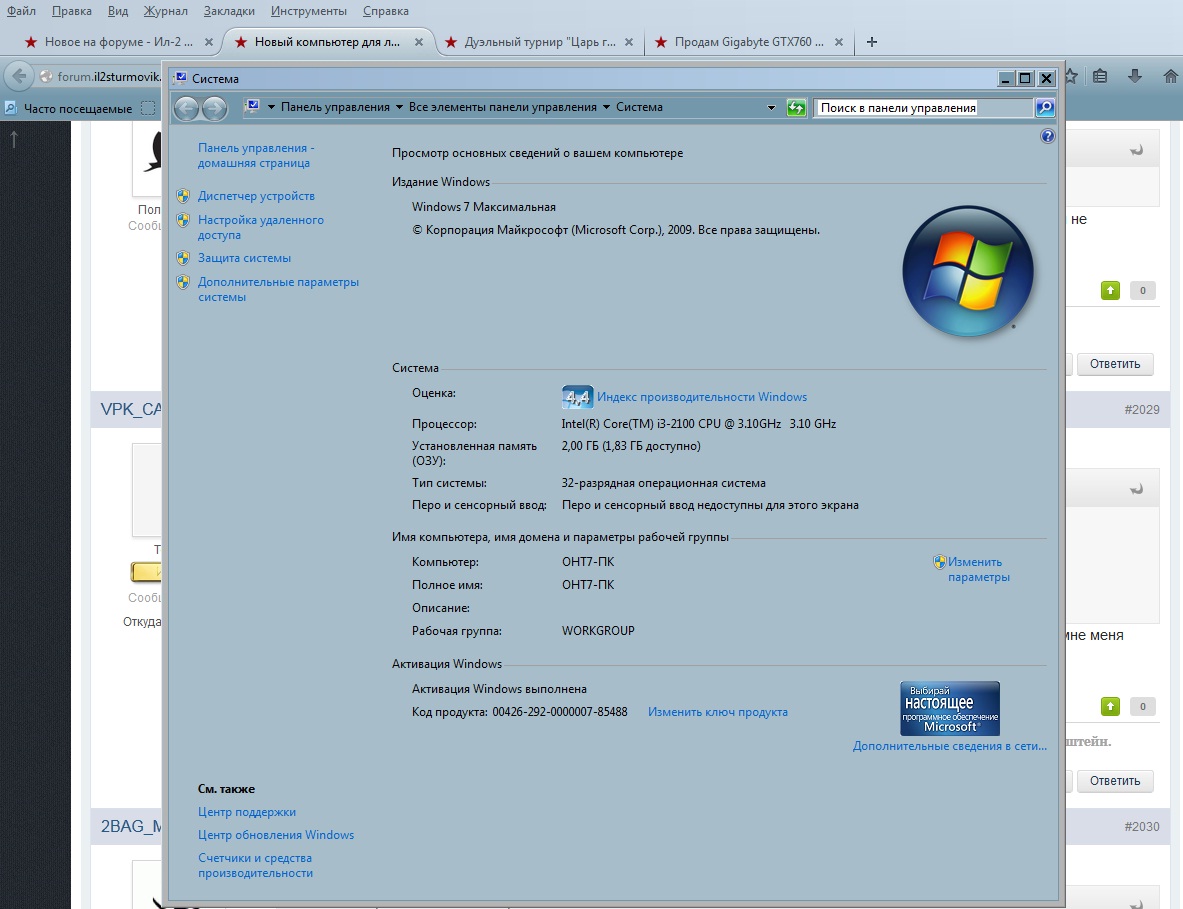Click the Firefox URL field showing forum.il2sturmovik
The image size is (1183, 909).
pos(109,76)
